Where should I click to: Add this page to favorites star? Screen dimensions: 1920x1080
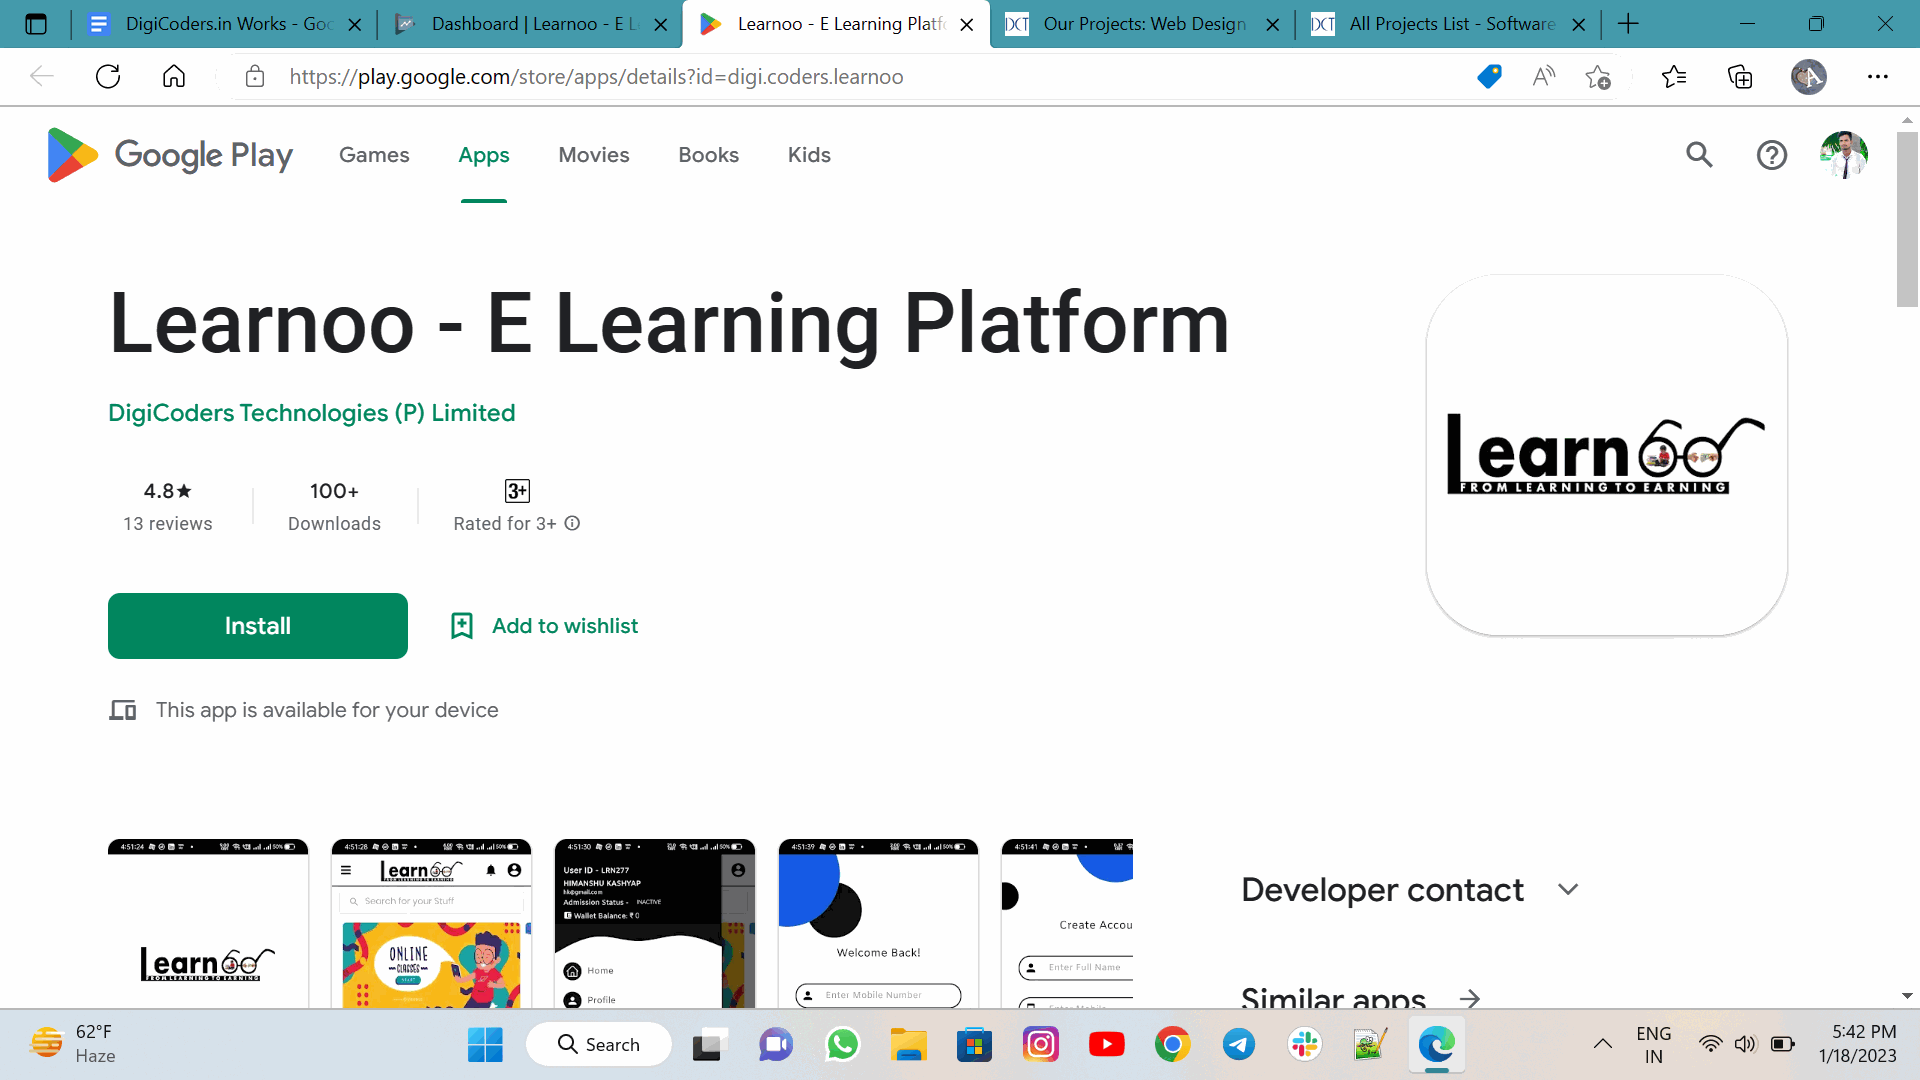[x=1598, y=77]
